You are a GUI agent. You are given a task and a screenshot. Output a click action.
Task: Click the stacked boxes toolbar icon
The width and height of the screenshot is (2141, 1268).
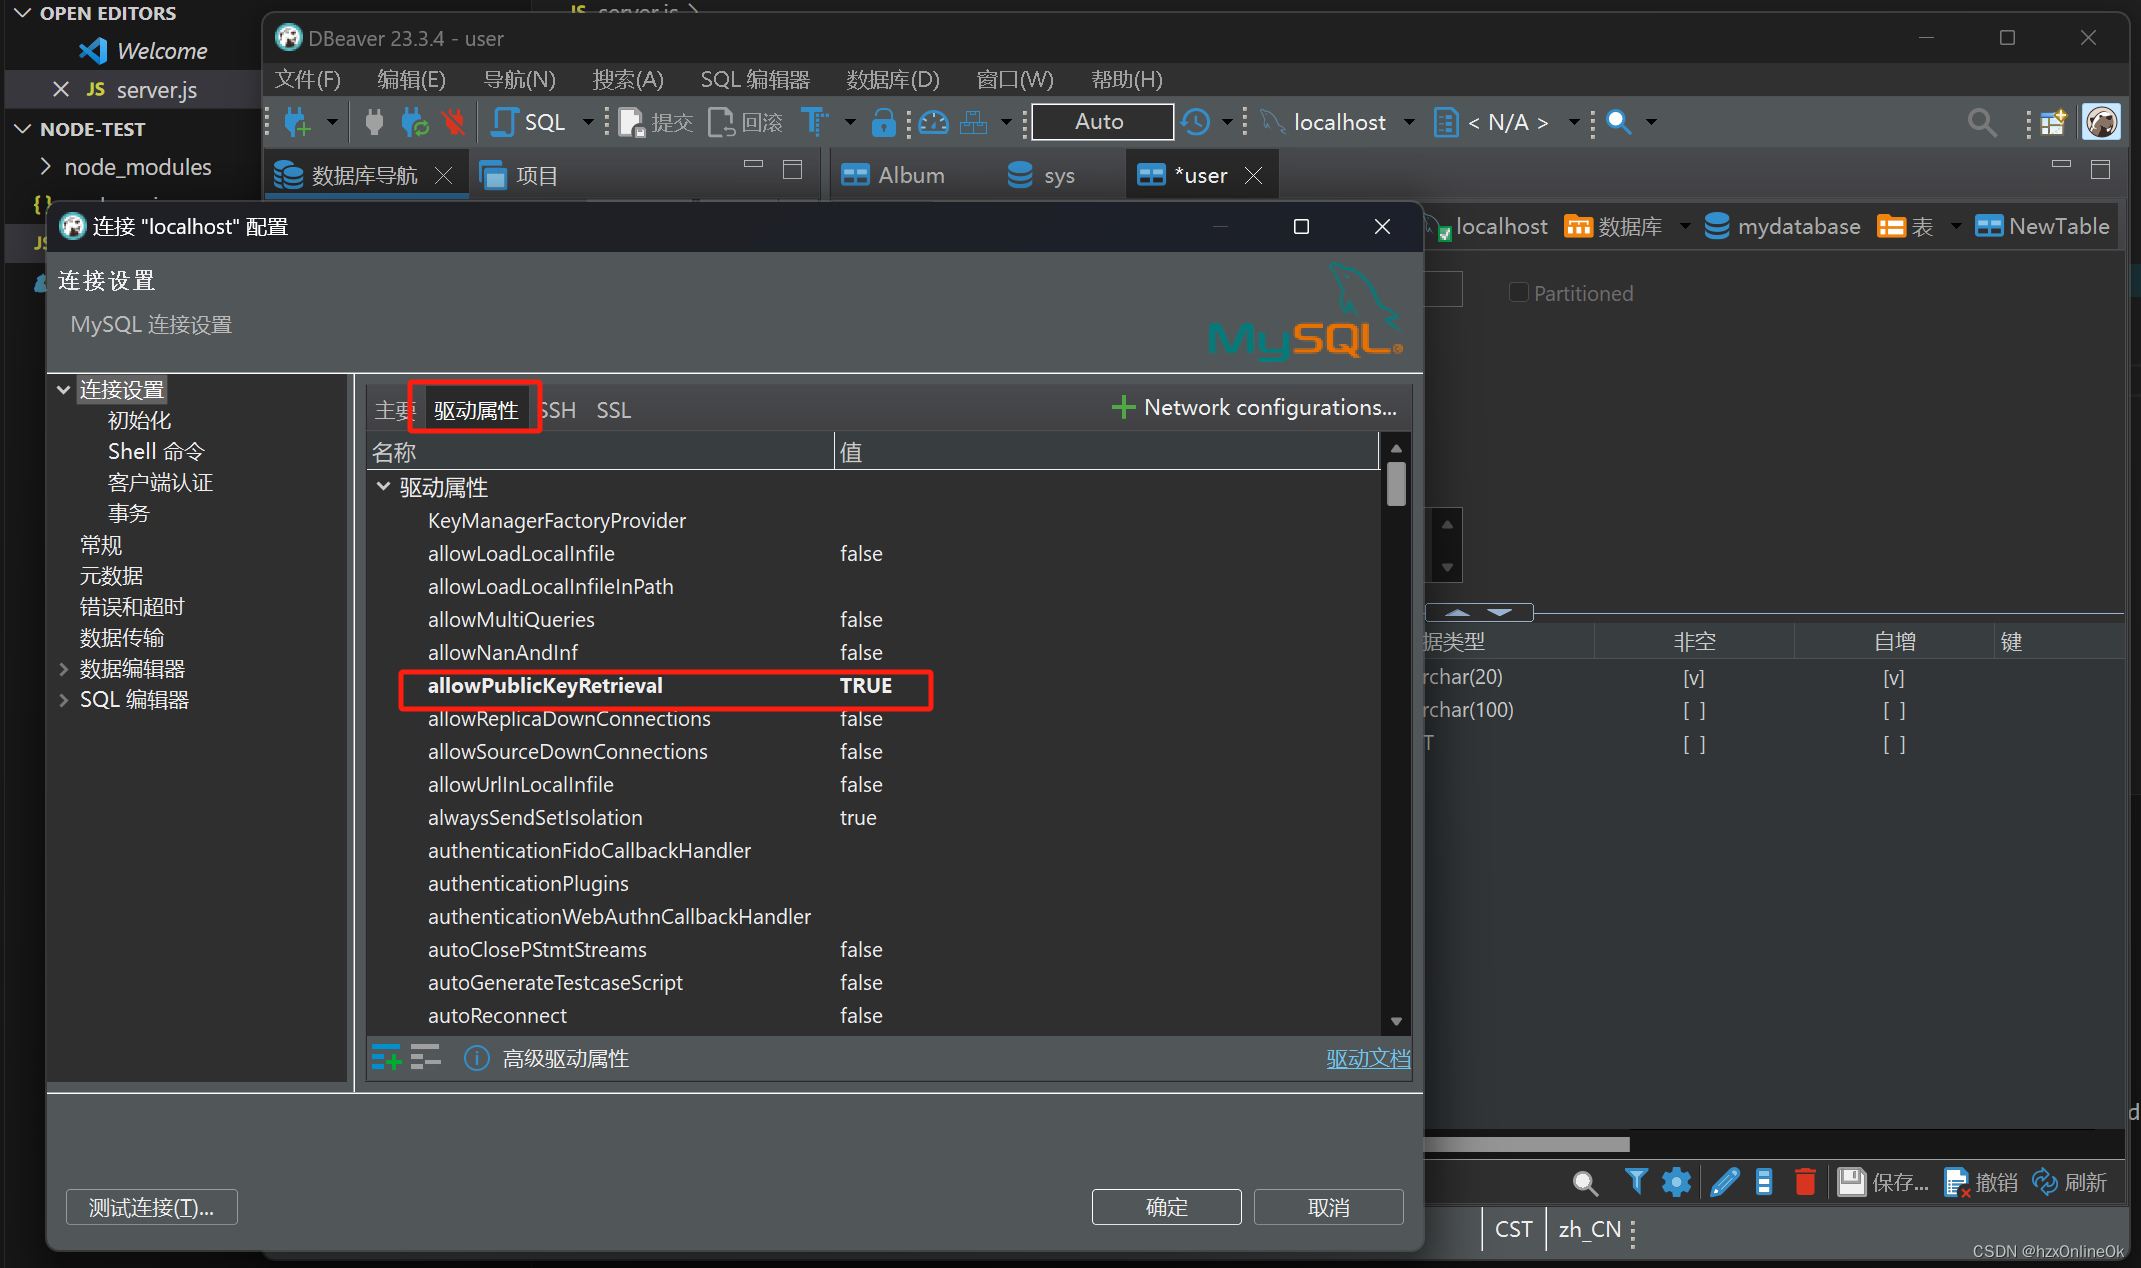974,122
